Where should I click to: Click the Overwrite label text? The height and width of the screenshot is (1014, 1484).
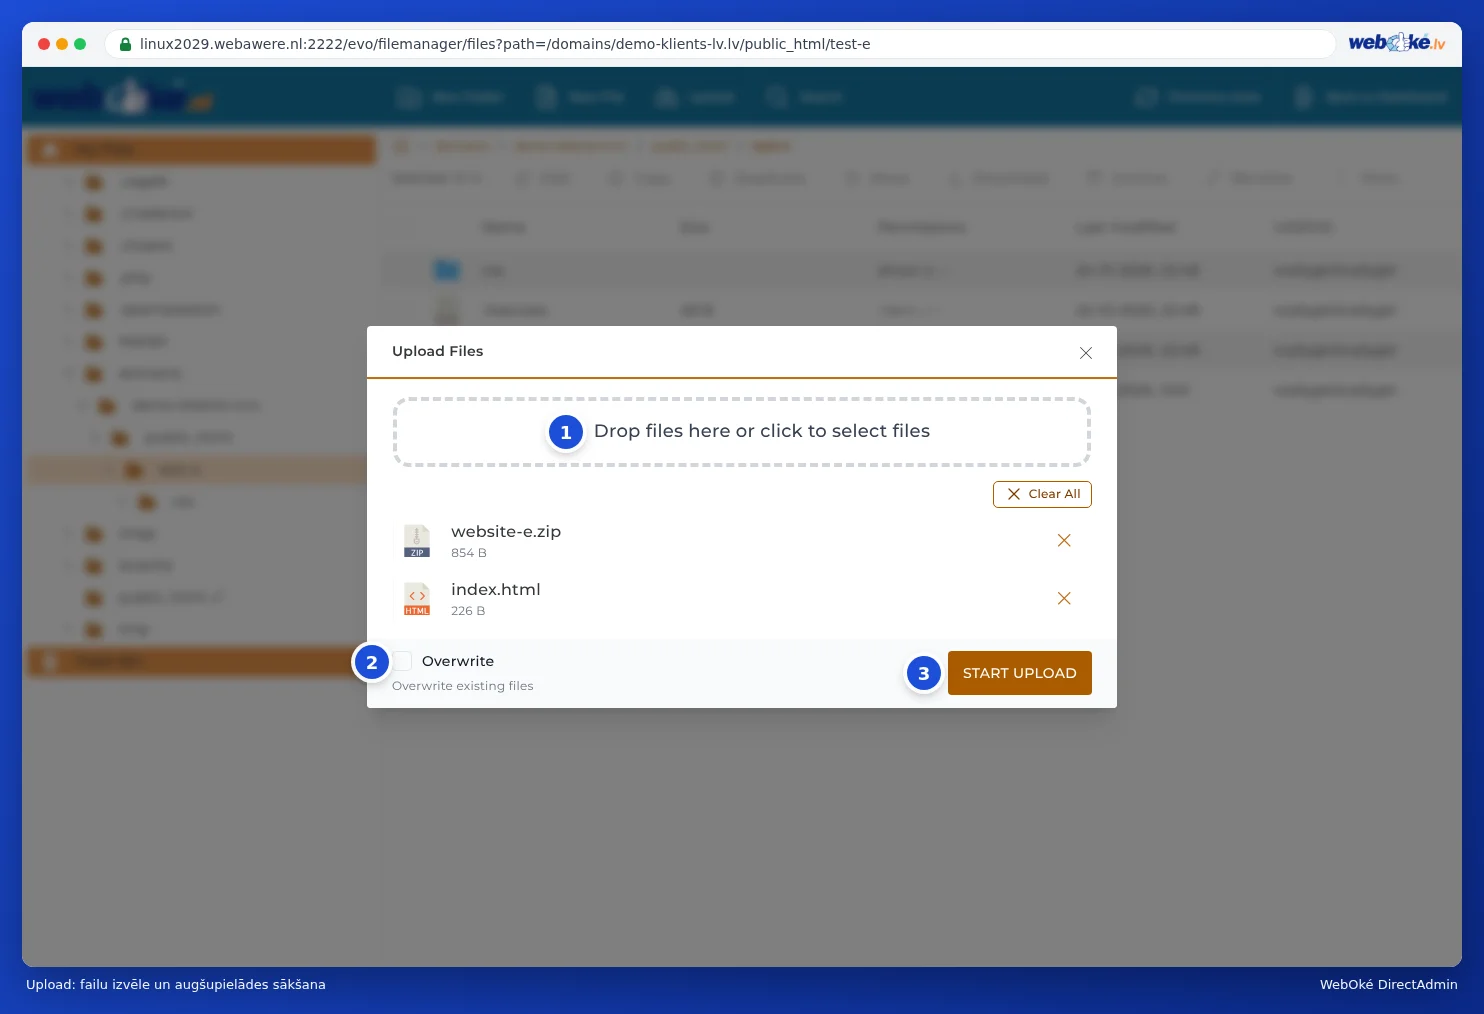pos(458,661)
